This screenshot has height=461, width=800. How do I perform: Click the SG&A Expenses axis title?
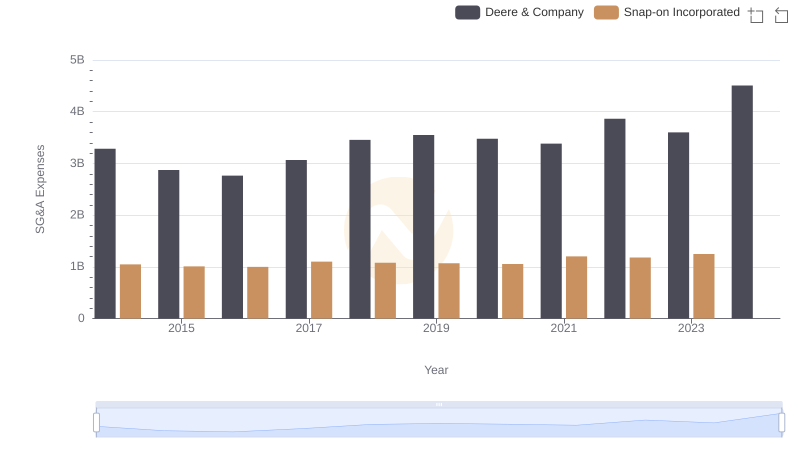click(x=40, y=189)
